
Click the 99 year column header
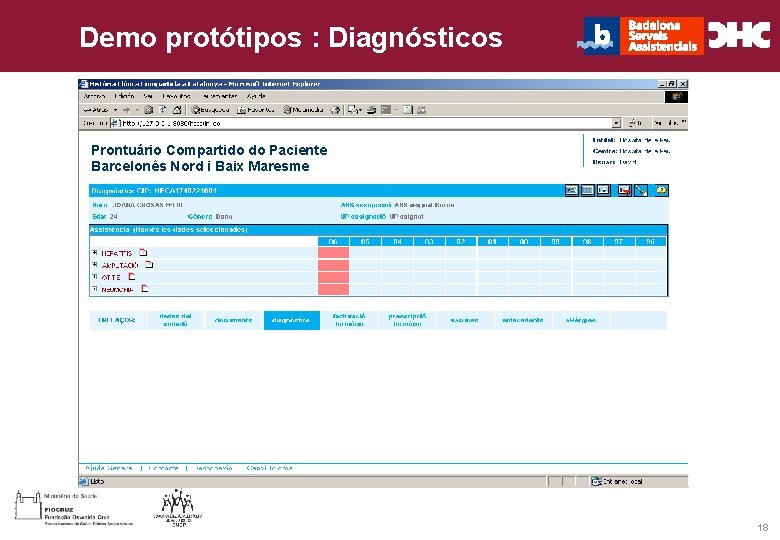556,242
